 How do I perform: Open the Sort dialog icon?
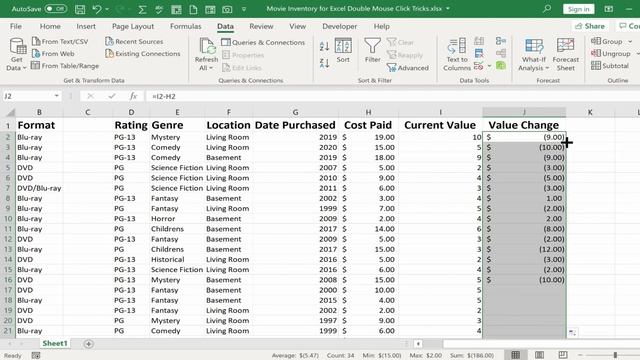[x=343, y=51]
